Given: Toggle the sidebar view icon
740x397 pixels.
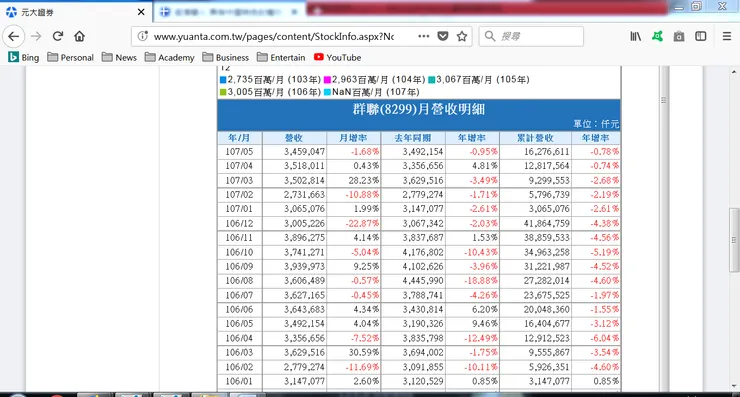Looking at the screenshot, I should click(x=701, y=36).
